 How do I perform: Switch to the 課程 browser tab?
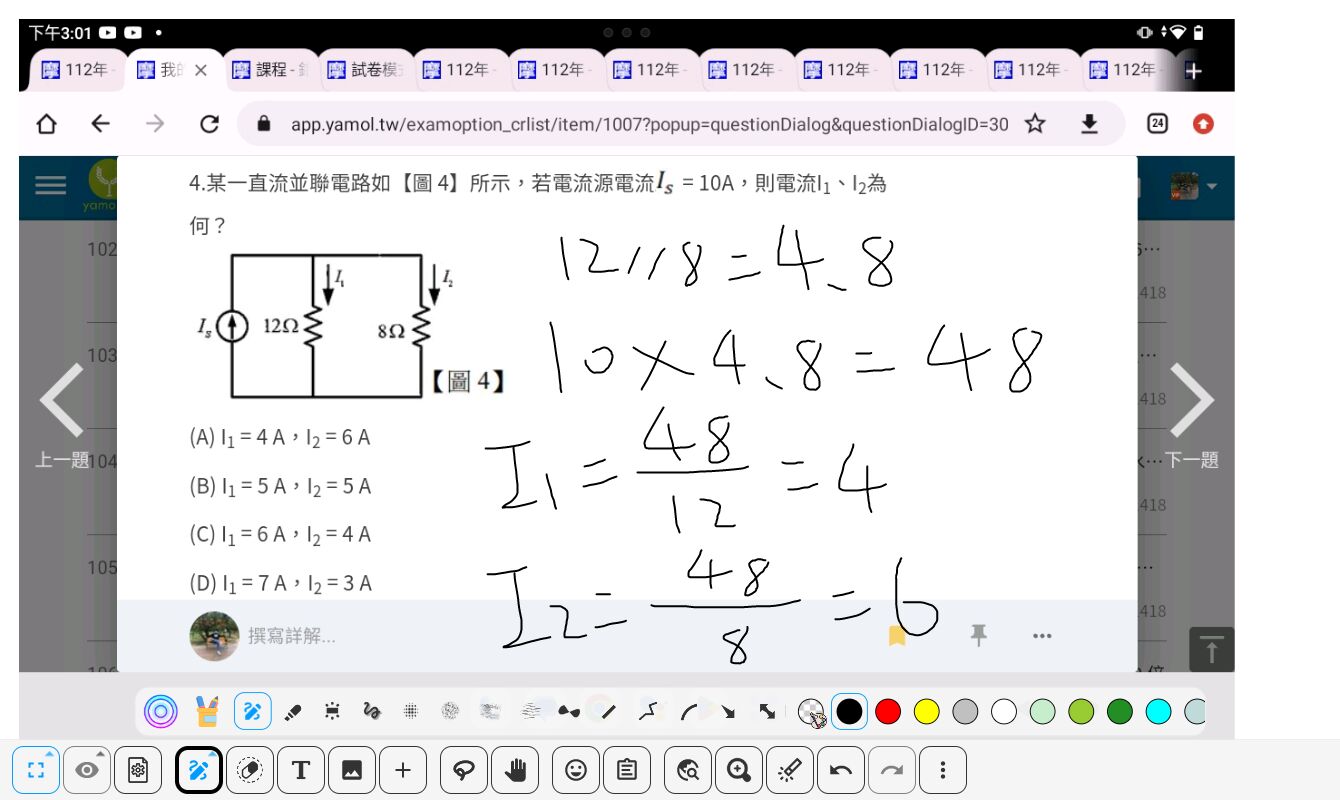click(270, 70)
